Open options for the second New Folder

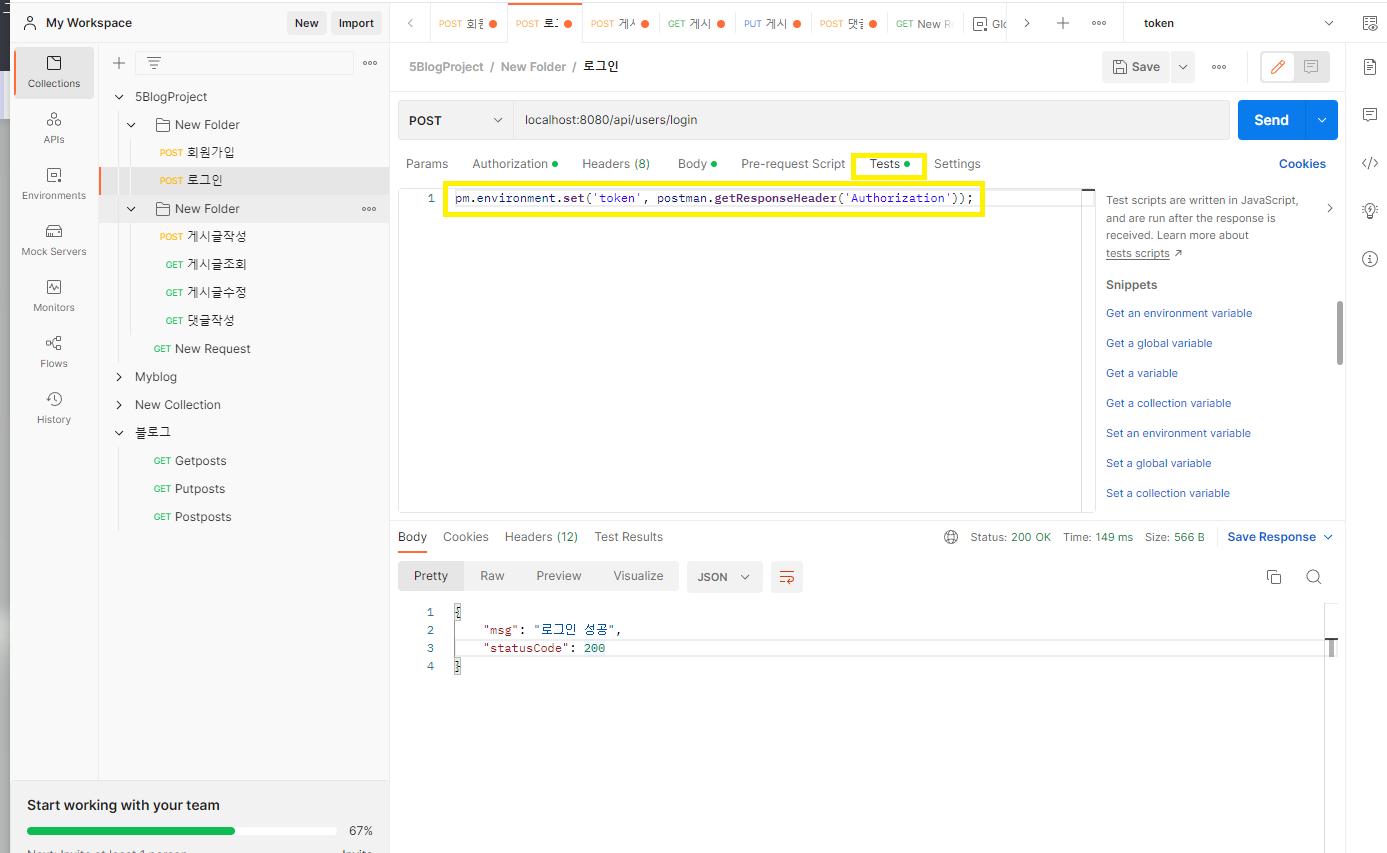click(x=369, y=209)
